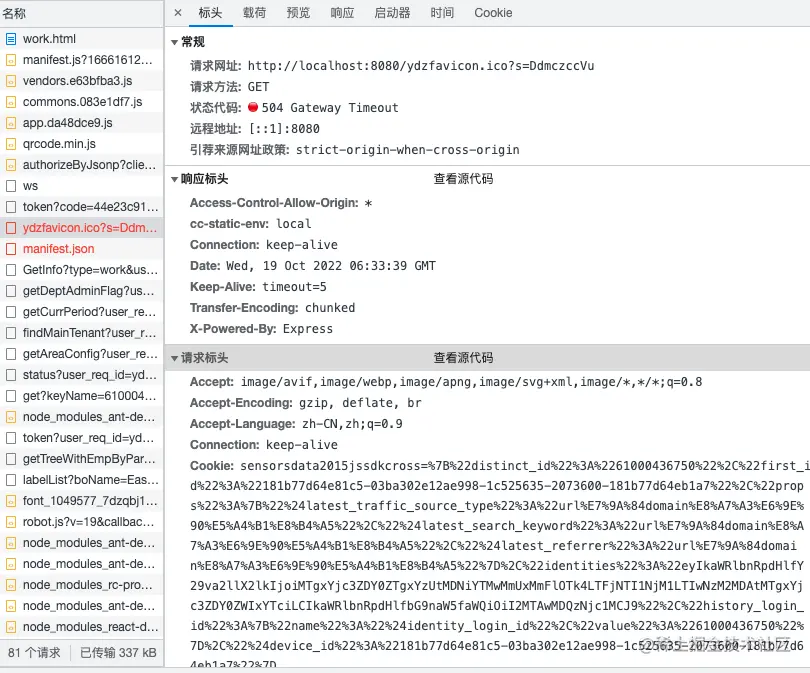Click the script icon for vendors.e63bfba3.js
The image size is (810, 673).
(x=11, y=81)
